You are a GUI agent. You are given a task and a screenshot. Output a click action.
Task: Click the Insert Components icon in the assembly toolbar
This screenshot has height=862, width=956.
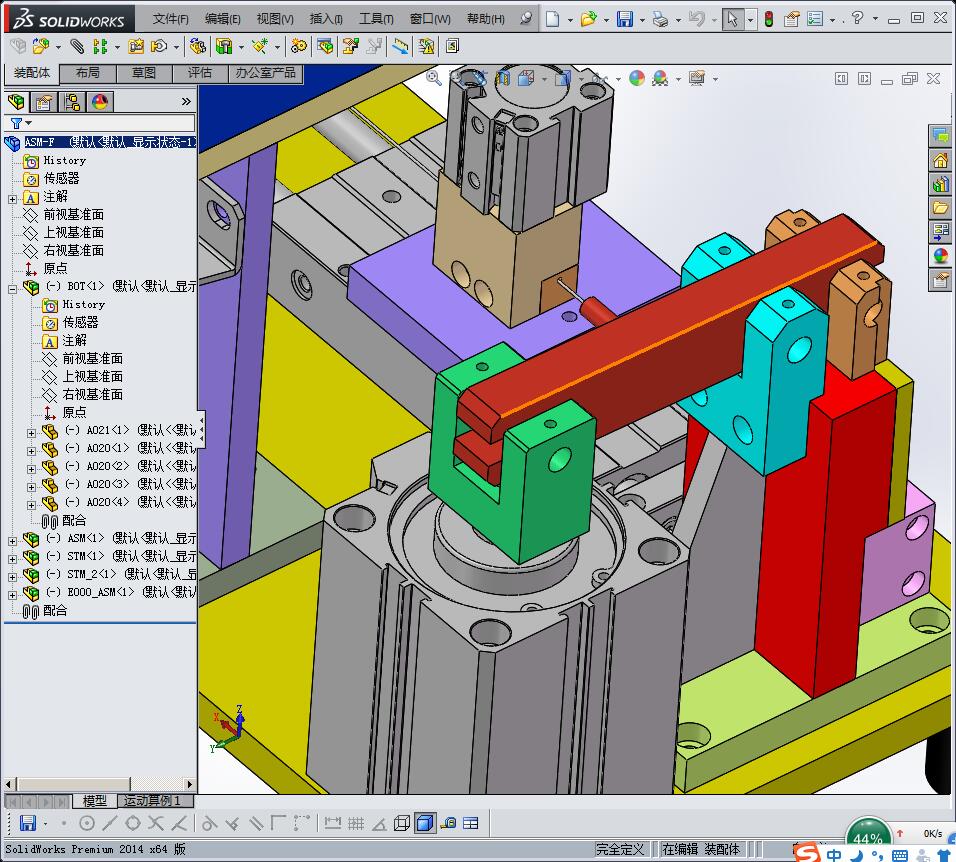tap(41, 46)
